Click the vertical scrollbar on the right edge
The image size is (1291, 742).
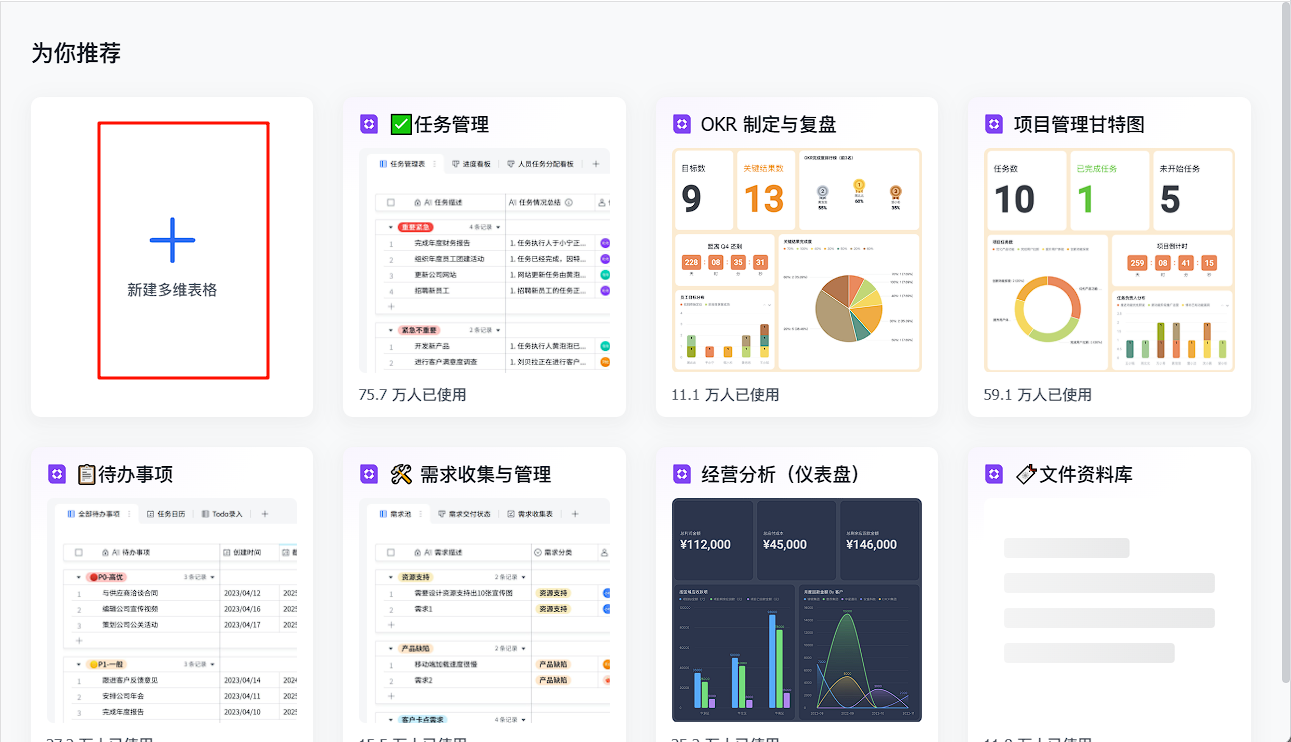(x=1284, y=300)
